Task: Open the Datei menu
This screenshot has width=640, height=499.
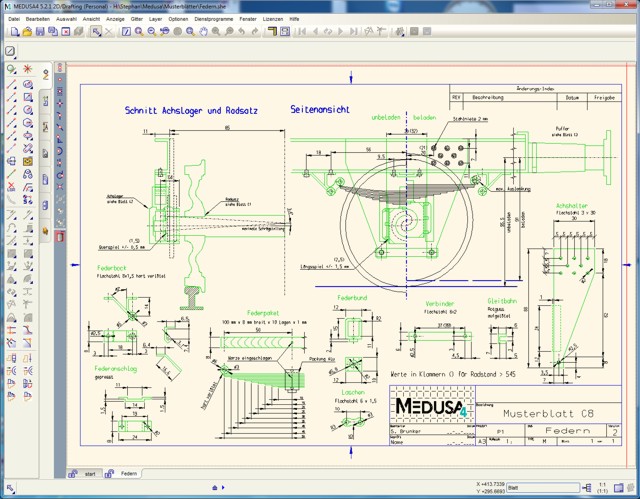Action: pos(14,19)
